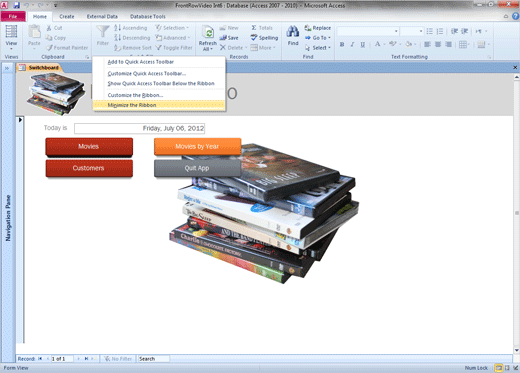Click the Save record icon

pos(223,38)
